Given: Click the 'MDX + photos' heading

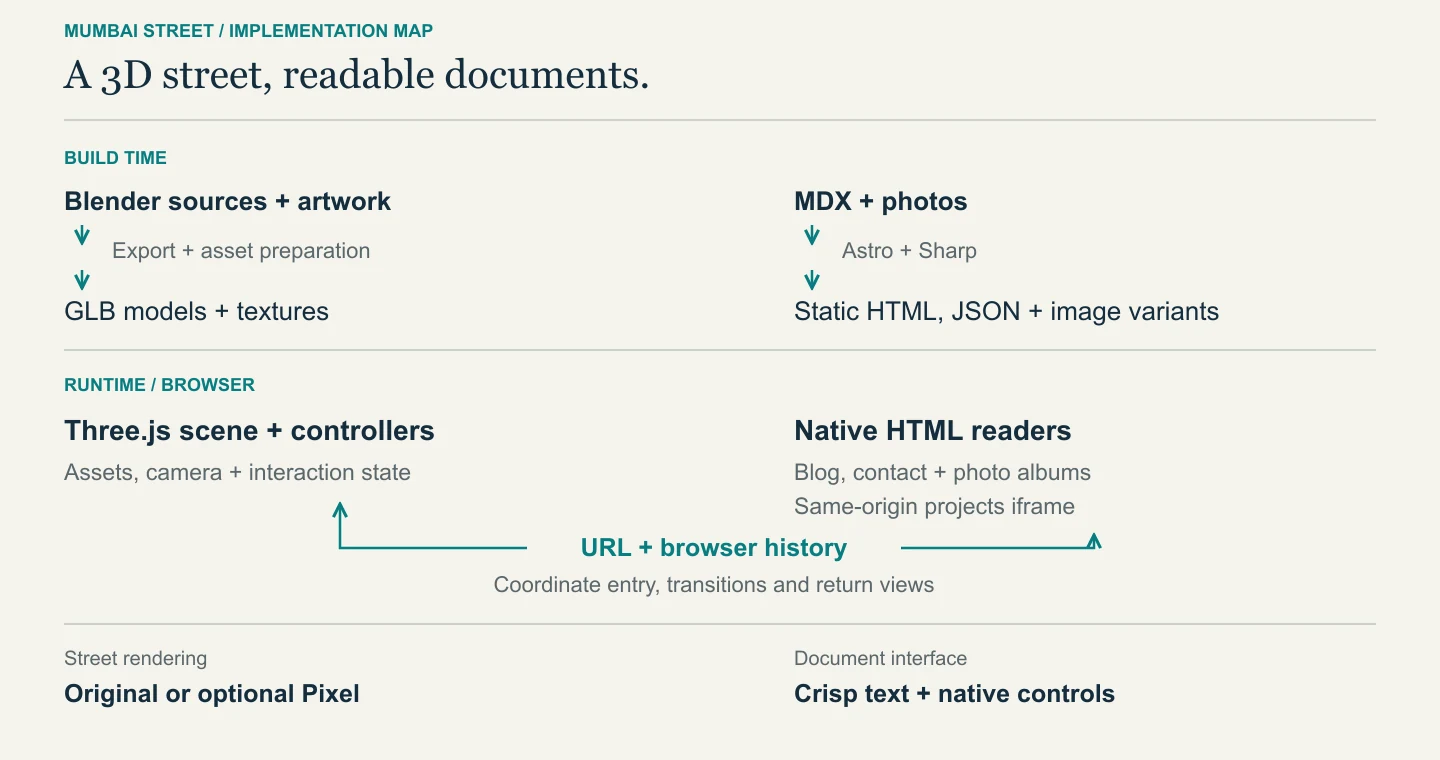Looking at the screenshot, I should 880,201.
